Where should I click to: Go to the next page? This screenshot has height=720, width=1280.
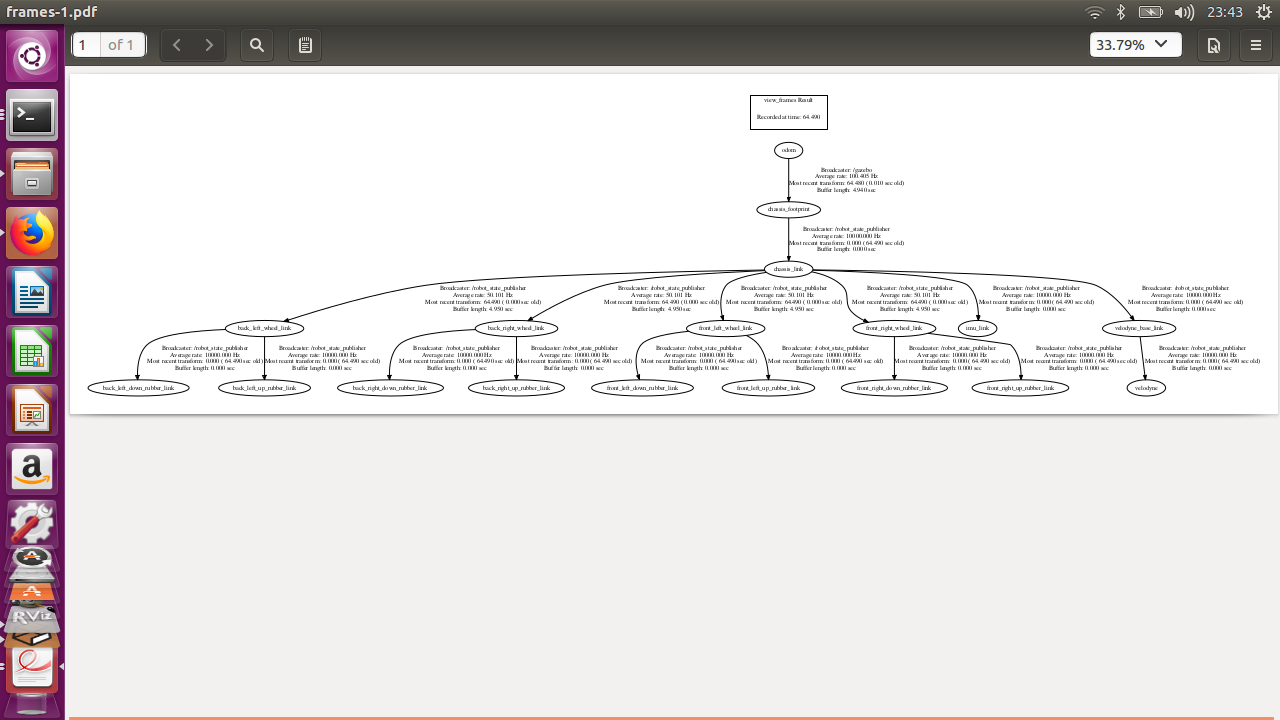point(209,45)
